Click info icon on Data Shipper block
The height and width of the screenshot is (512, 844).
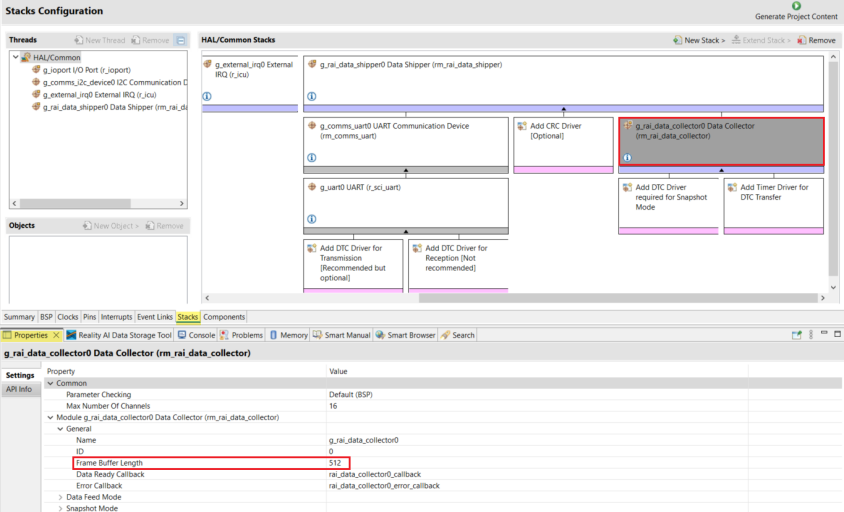coord(312,96)
